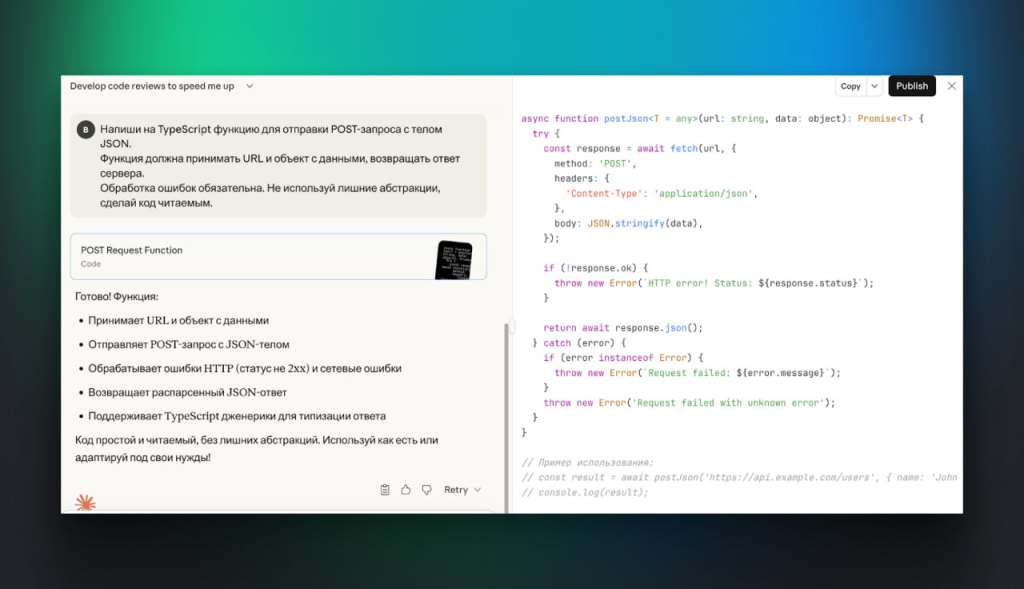The image size is (1024, 589).
Task: Expand the chat title dropdown chevron
Action: point(250,86)
